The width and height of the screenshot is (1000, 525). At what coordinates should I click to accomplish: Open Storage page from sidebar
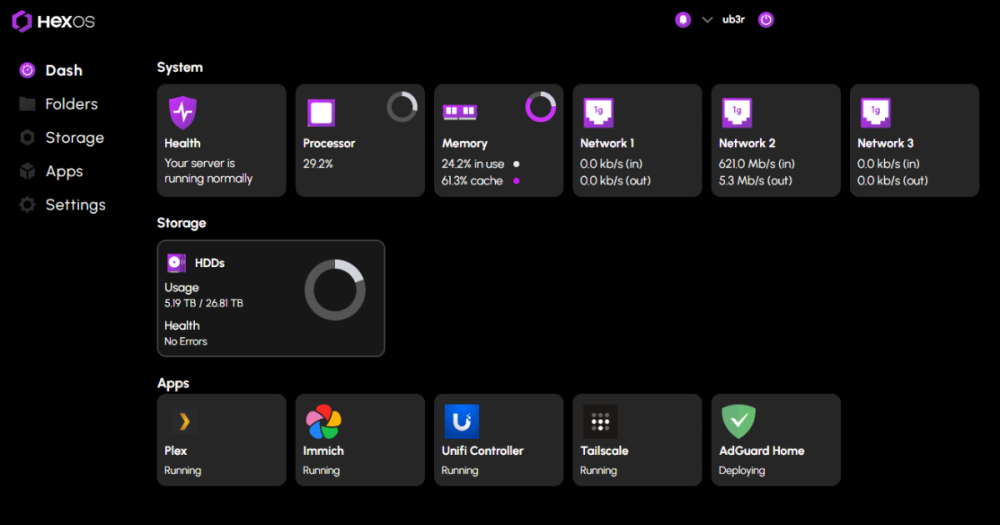click(73, 138)
